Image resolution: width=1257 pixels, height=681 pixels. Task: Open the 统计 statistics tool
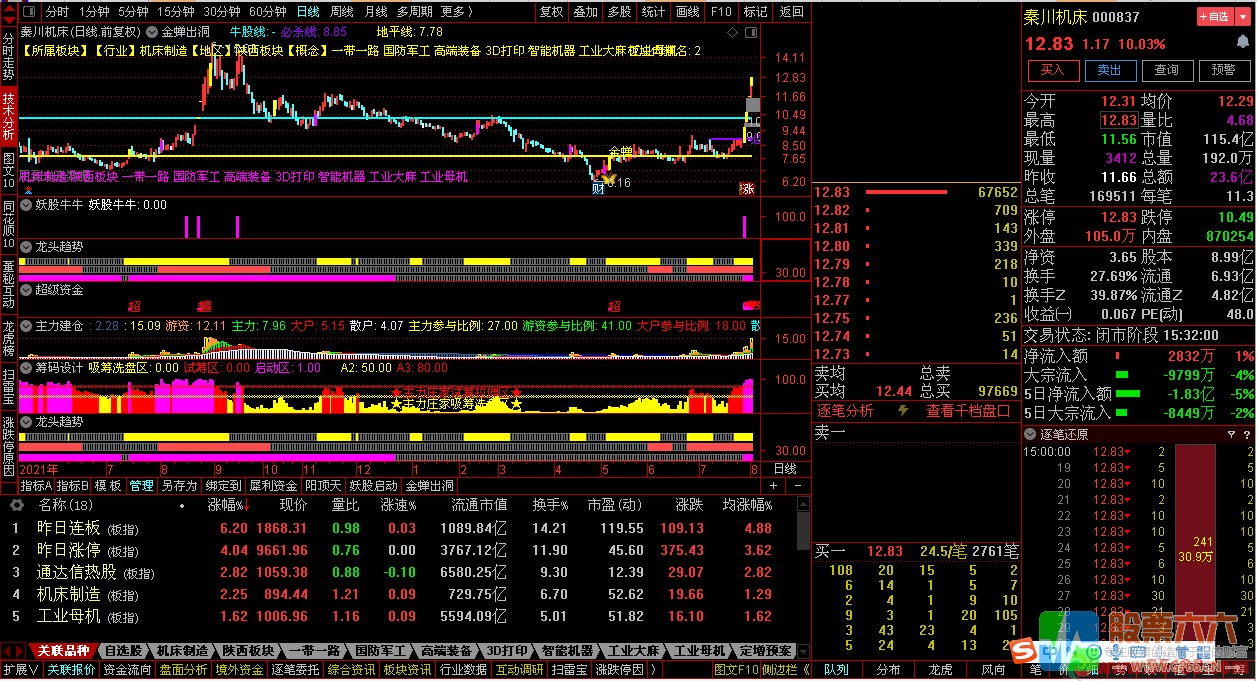click(x=653, y=11)
